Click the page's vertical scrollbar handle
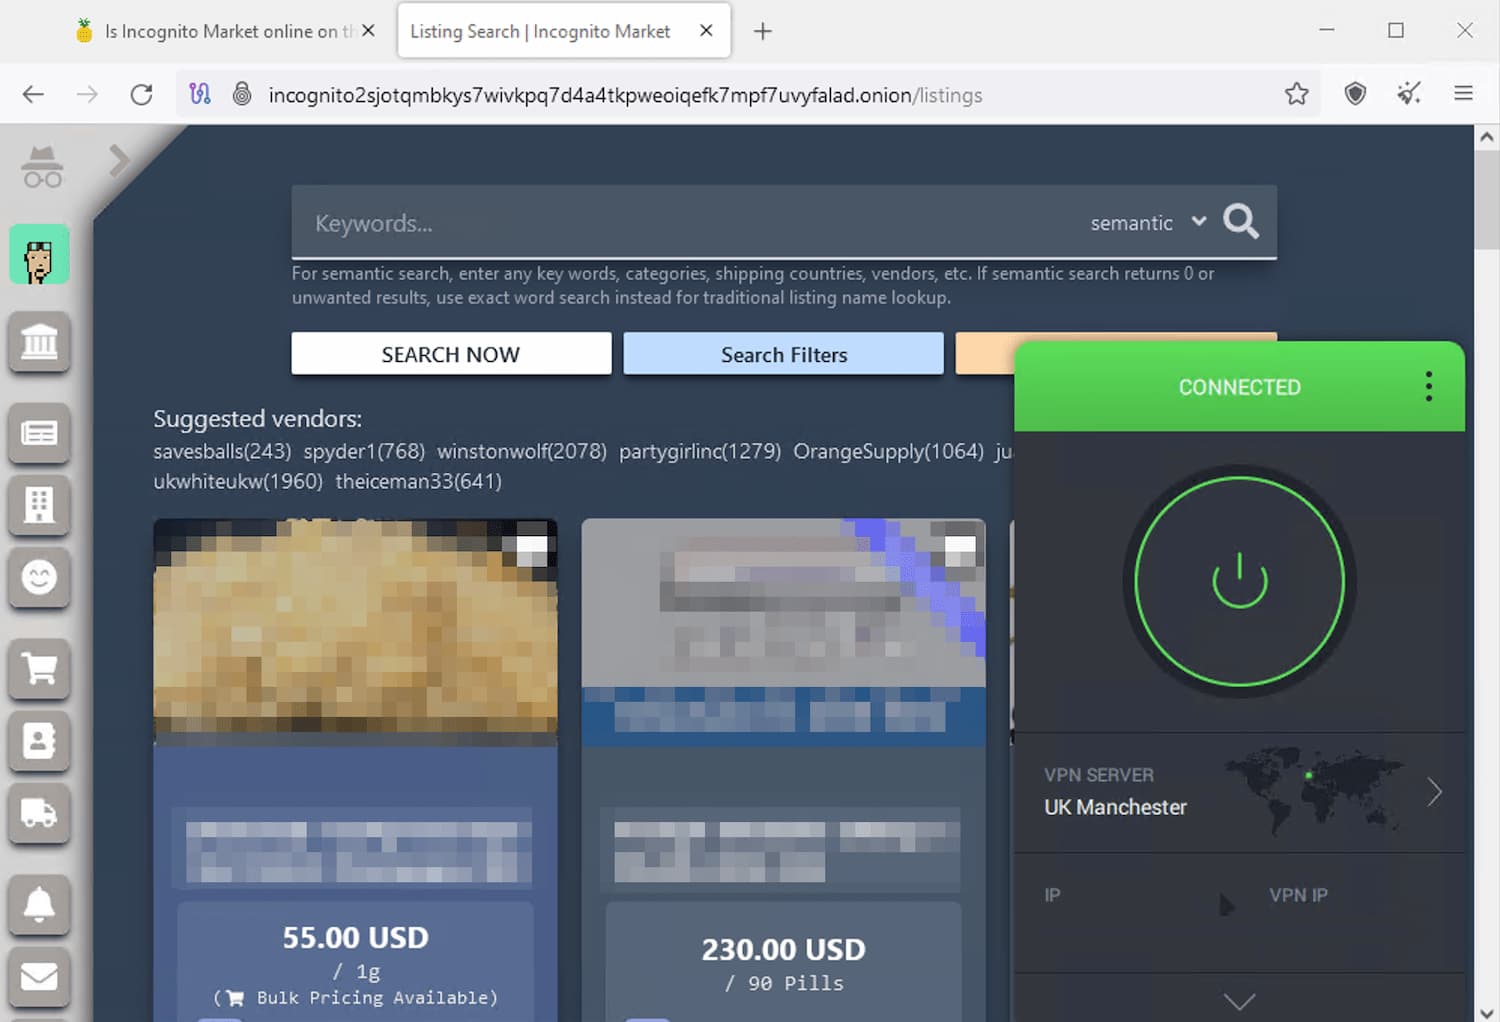Viewport: 1500px width, 1022px height. pos(1487,201)
